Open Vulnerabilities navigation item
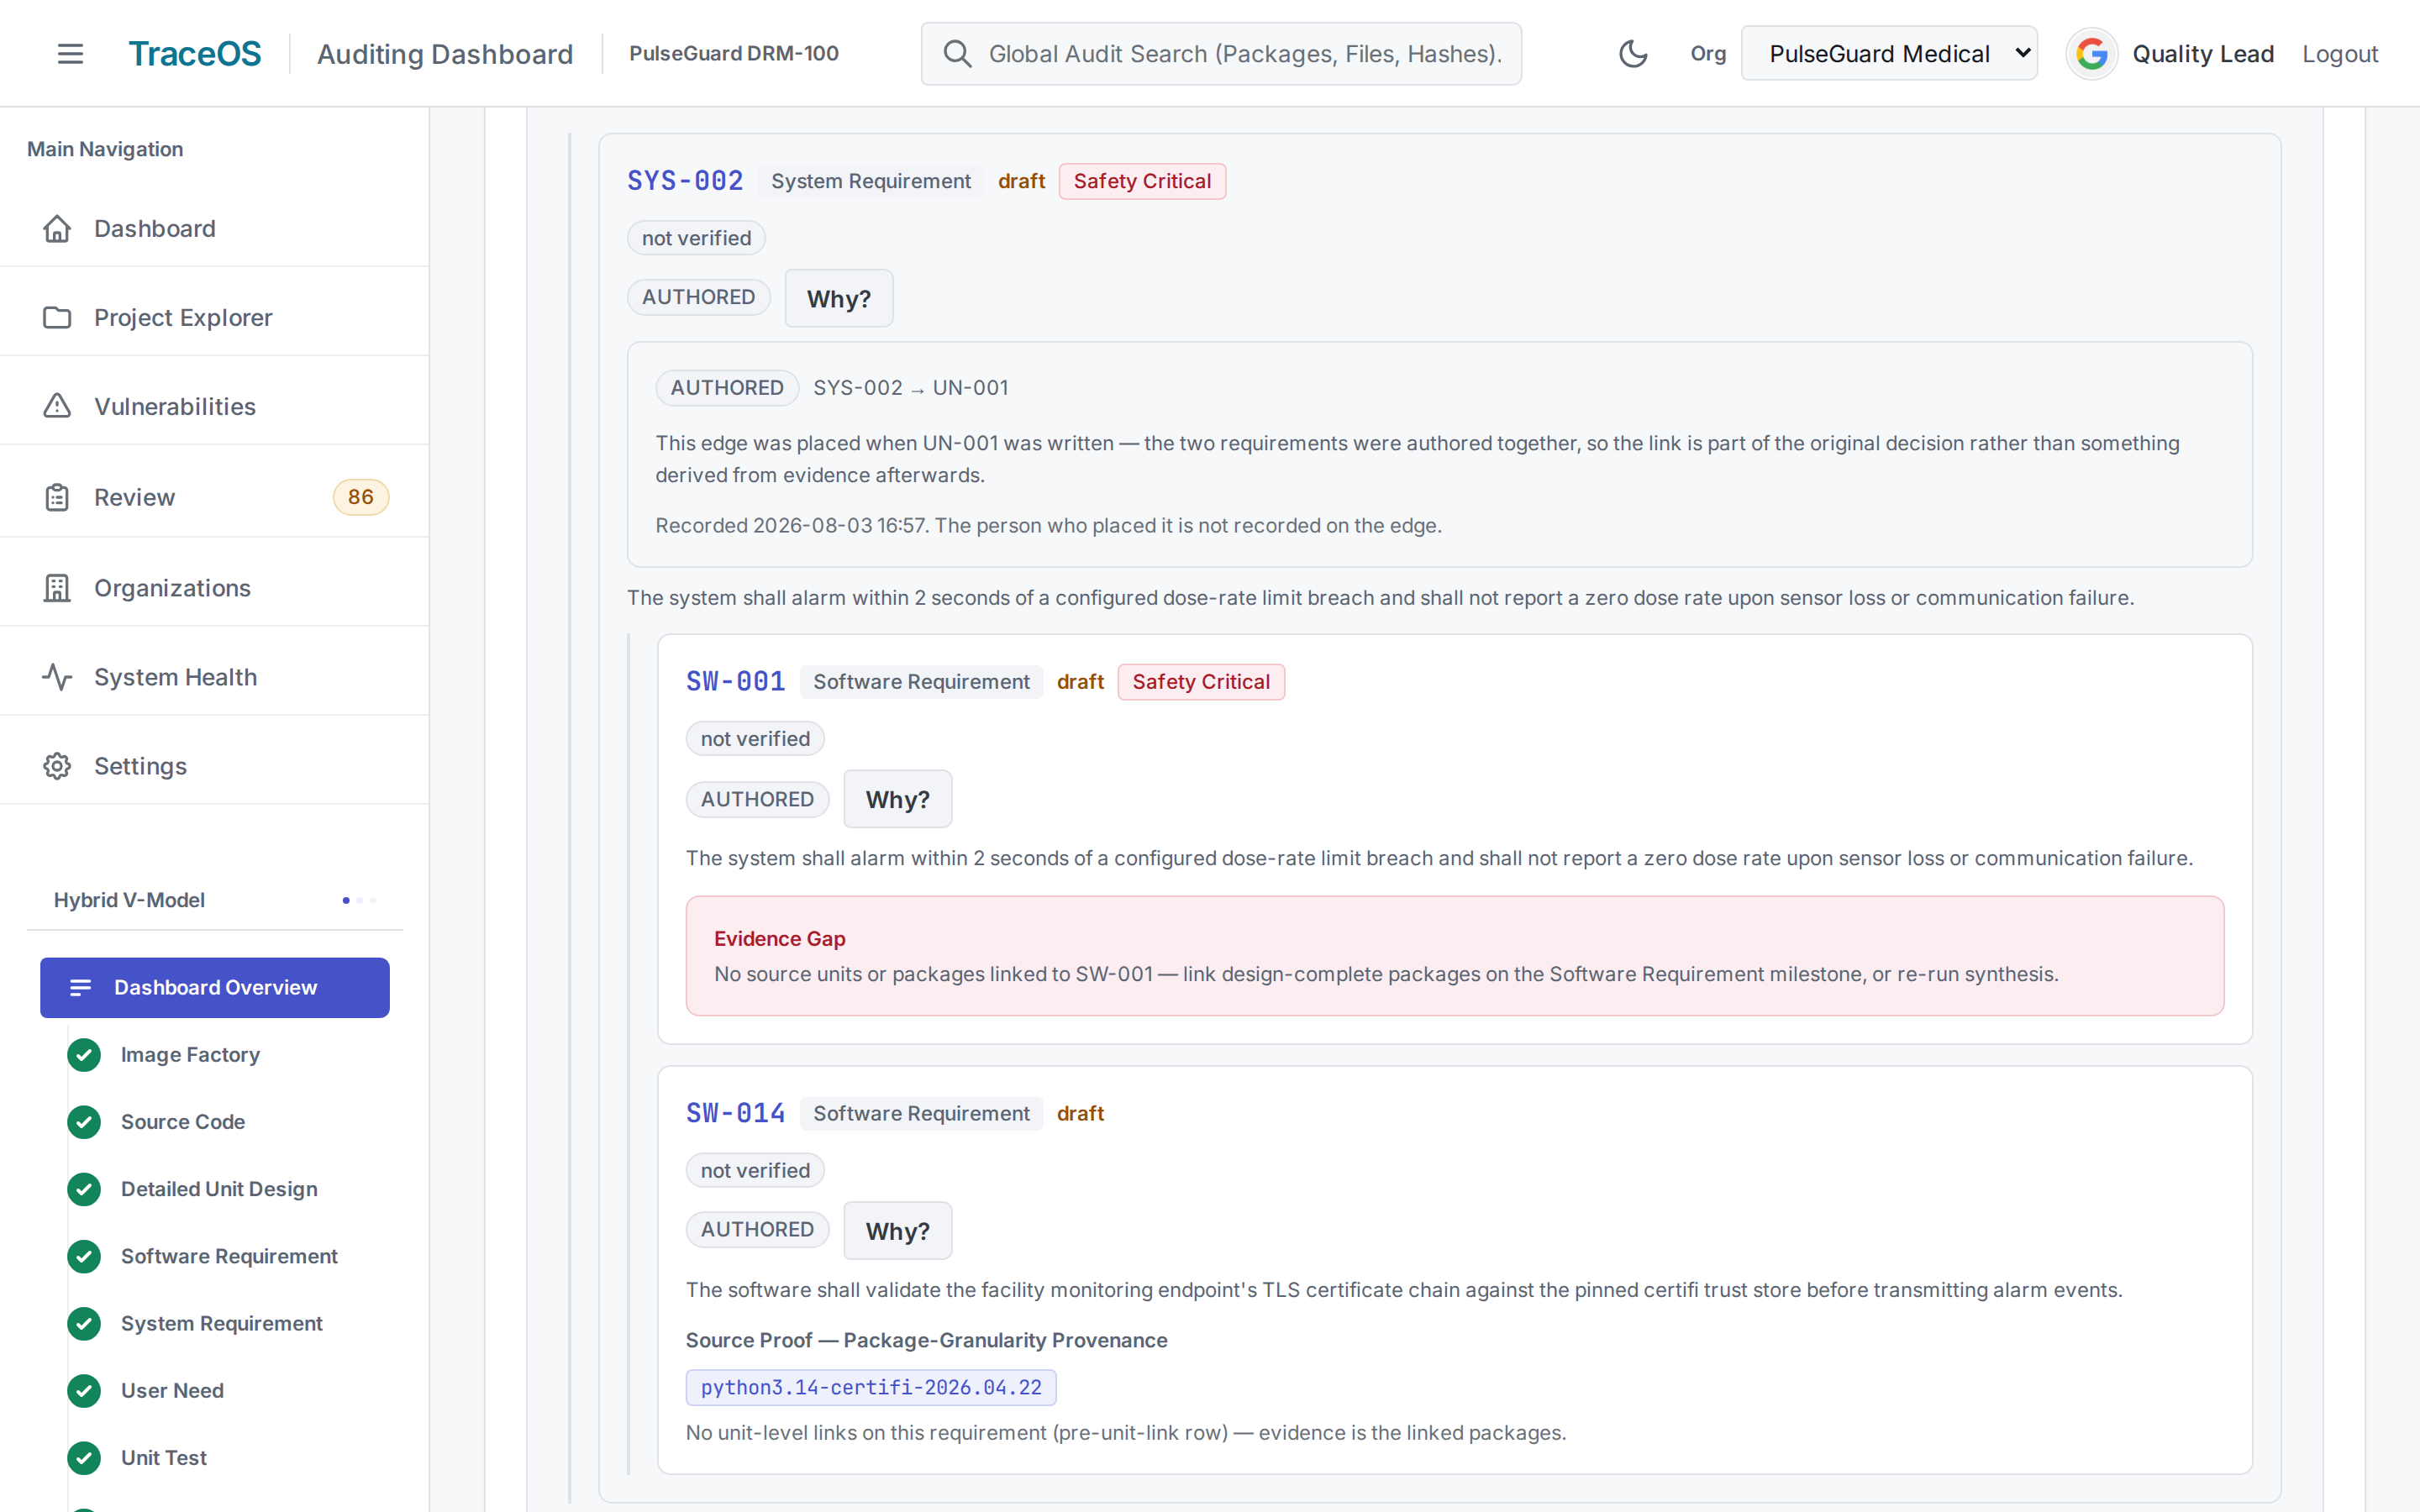This screenshot has height=1512, width=2420. click(x=215, y=406)
